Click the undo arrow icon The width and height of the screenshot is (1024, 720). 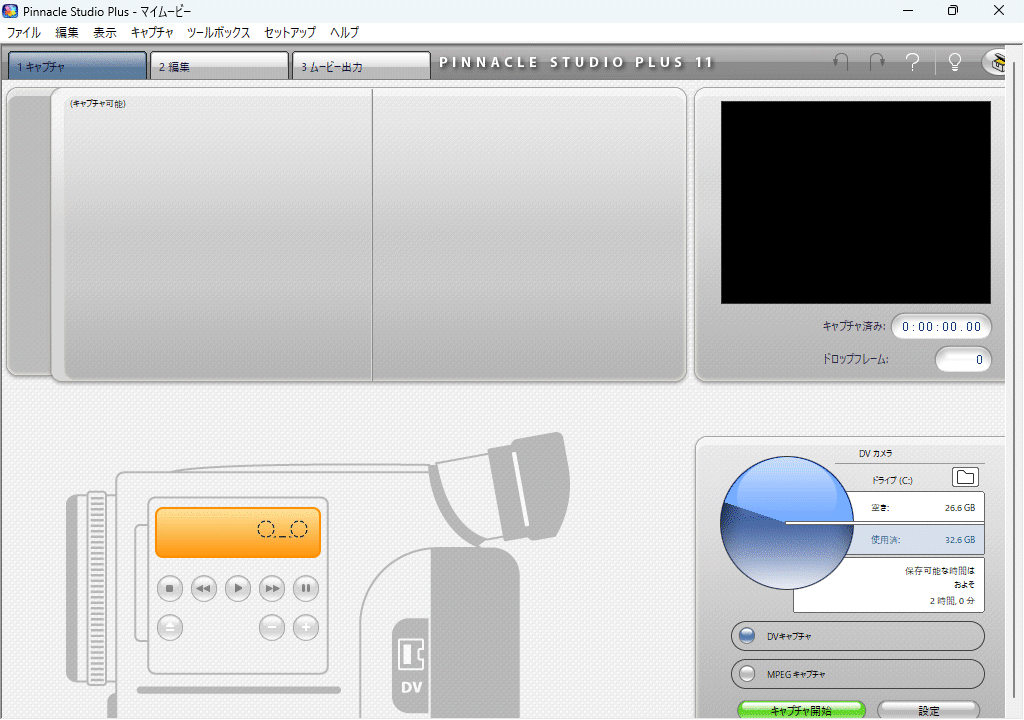click(x=841, y=62)
